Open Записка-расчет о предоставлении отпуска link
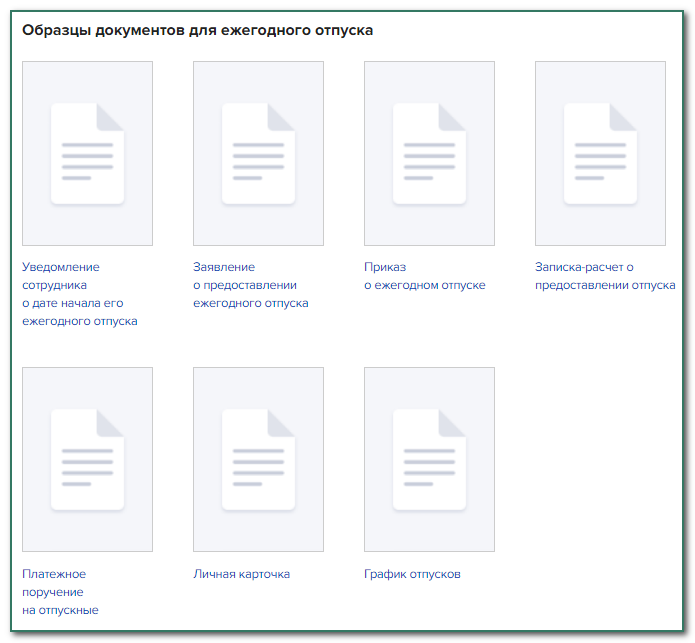 tap(605, 276)
